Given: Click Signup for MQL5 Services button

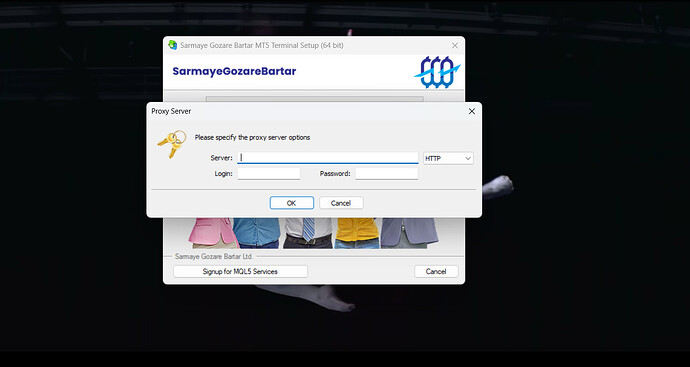Looking at the screenshot, I should (x=240, y=272).
